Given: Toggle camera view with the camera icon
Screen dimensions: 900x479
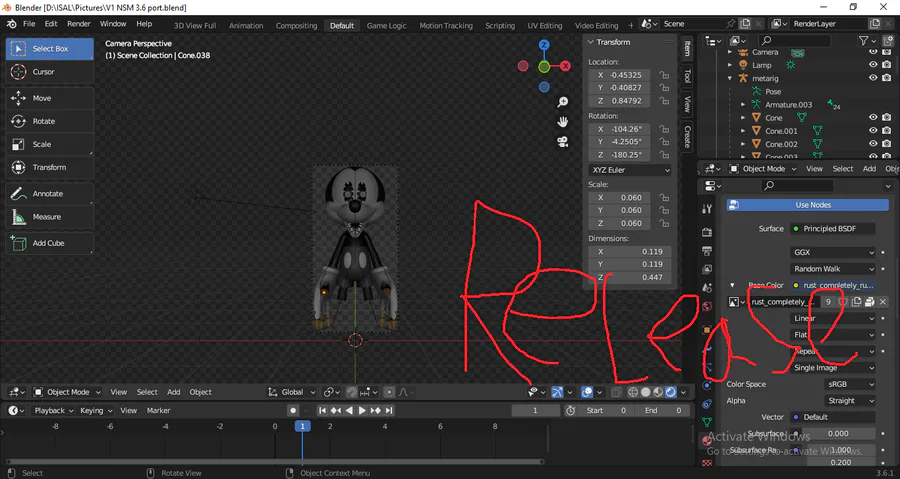Looking at the screenshot, I should pyautogui.click(x=562, y=142).
